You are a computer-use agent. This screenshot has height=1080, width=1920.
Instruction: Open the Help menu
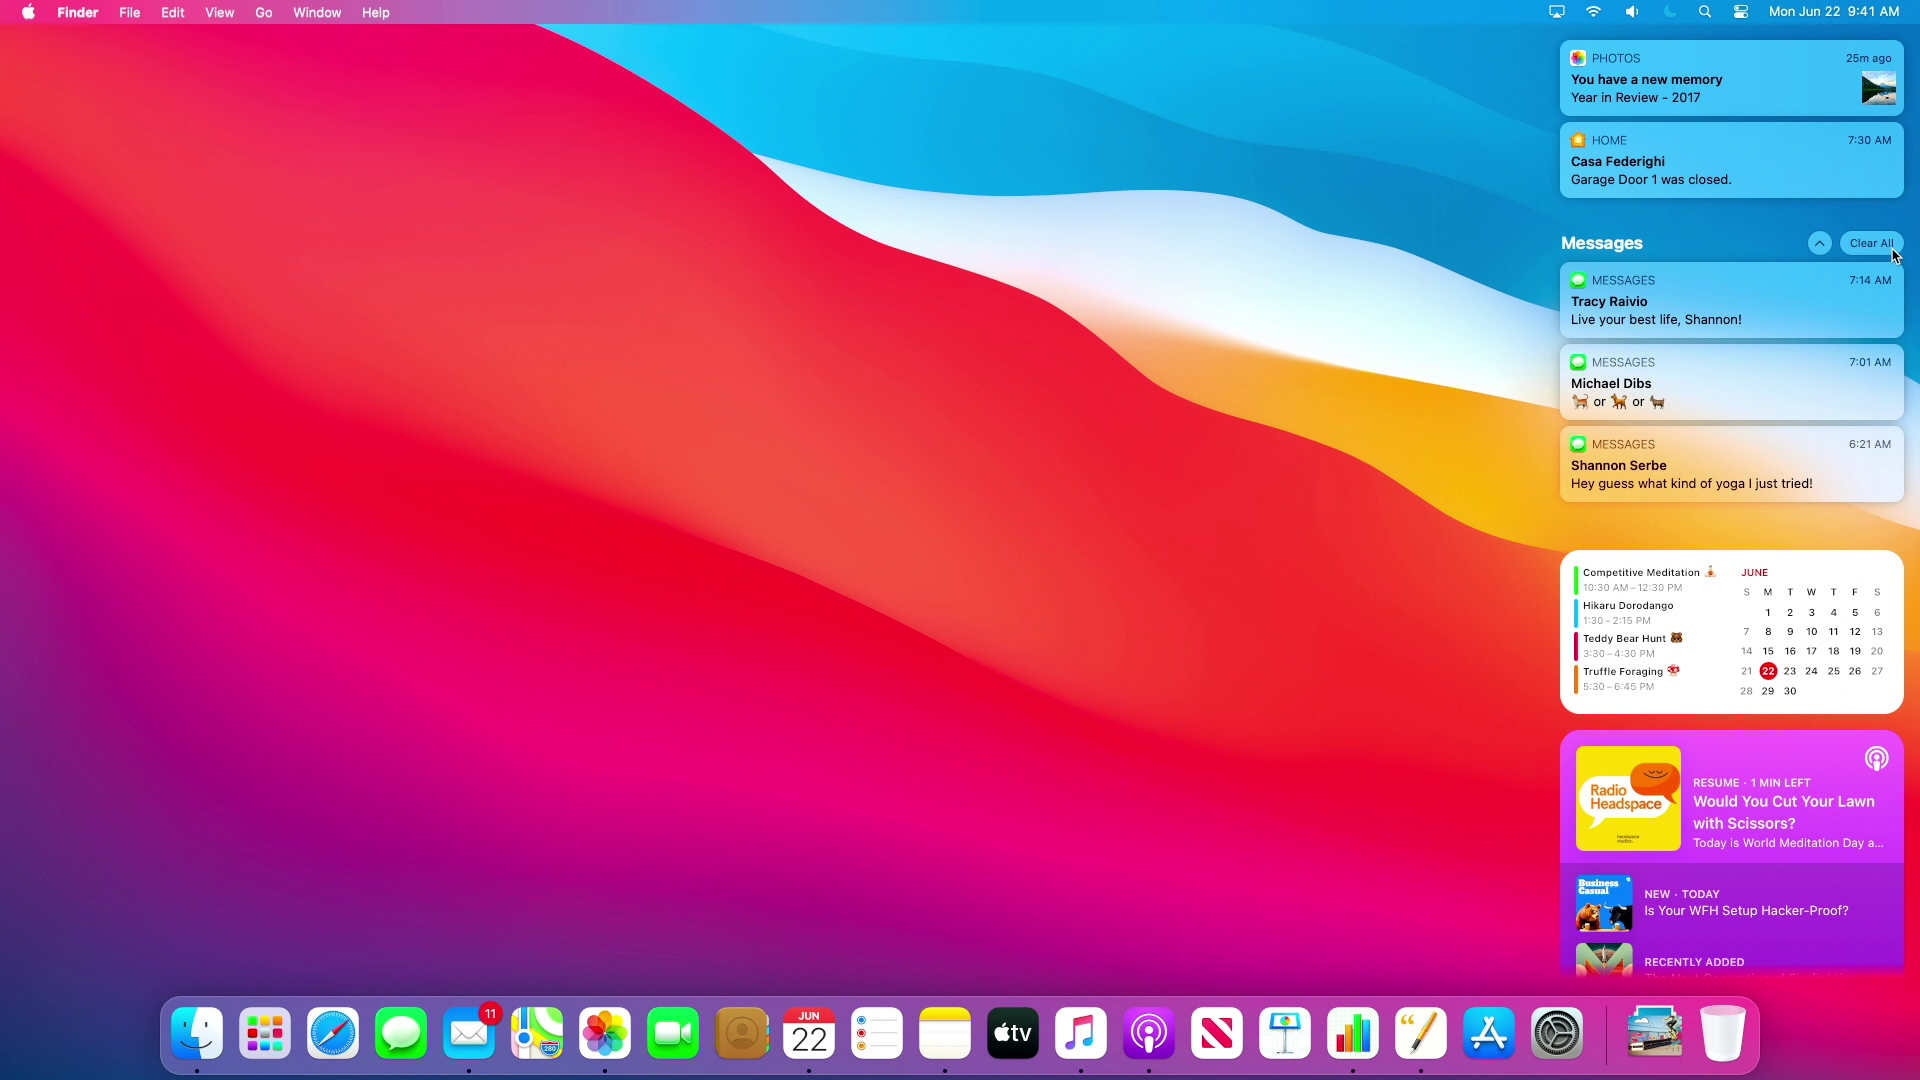[376, 12]
